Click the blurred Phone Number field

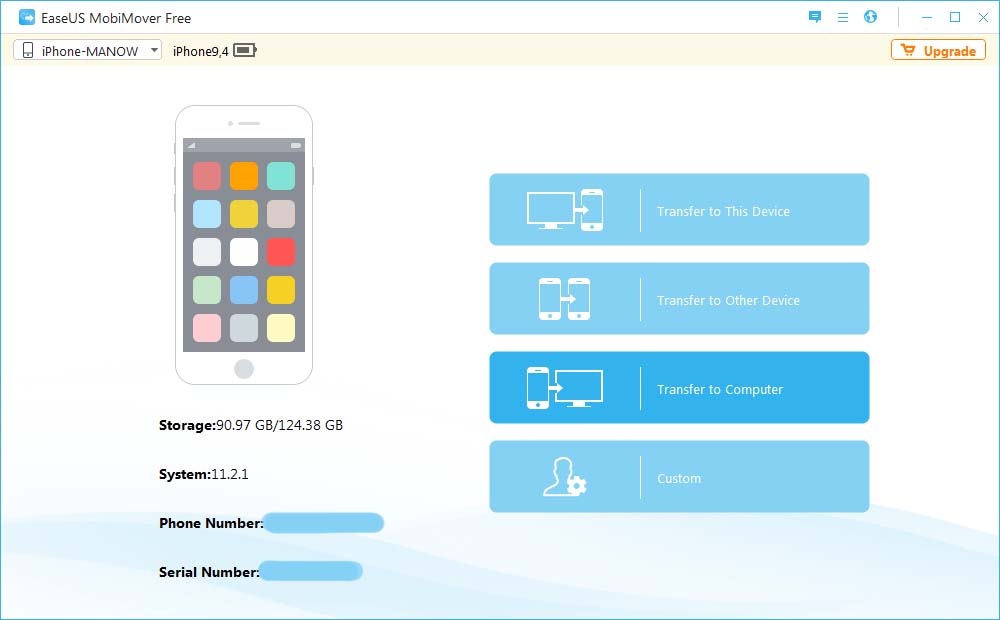coord(323,523)
